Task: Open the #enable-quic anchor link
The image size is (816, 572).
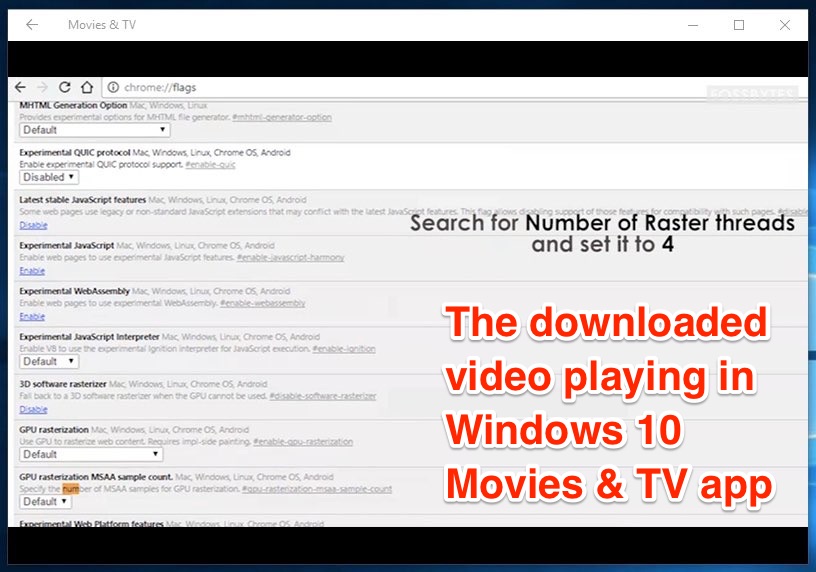Action: coord(210,164)
